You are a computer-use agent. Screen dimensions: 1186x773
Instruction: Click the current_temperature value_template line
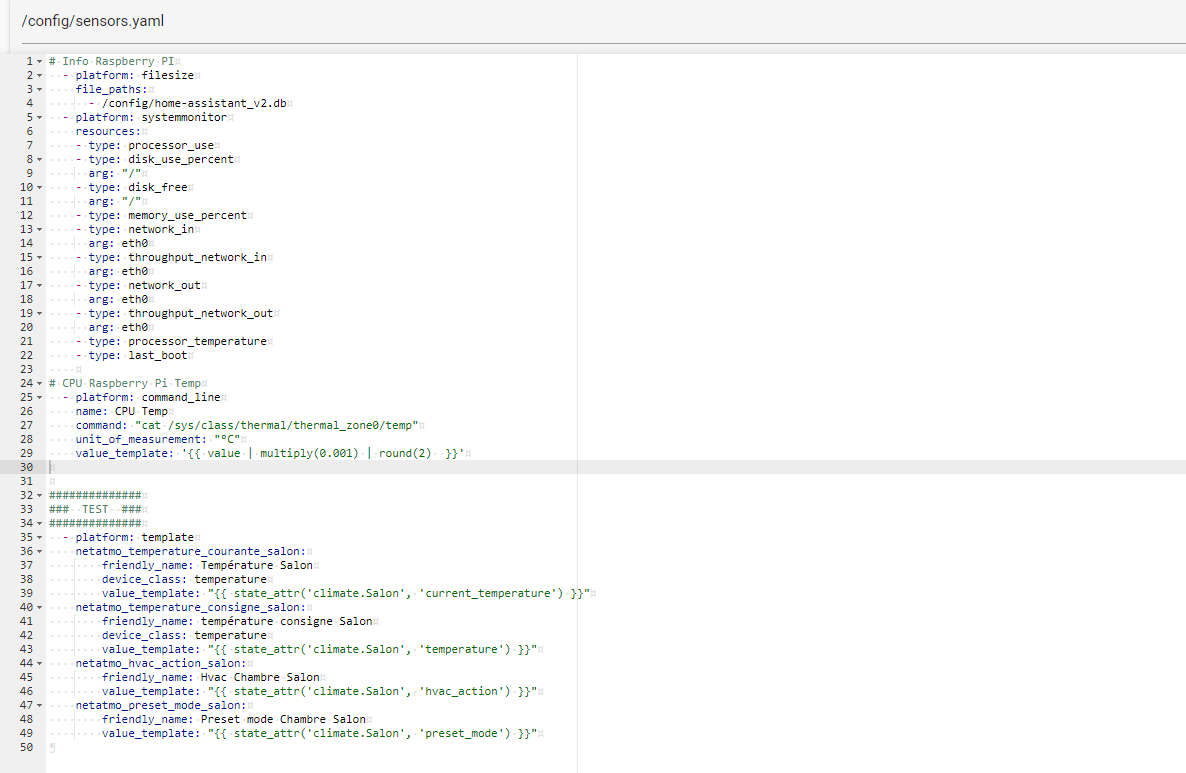(x=346, y=593)
